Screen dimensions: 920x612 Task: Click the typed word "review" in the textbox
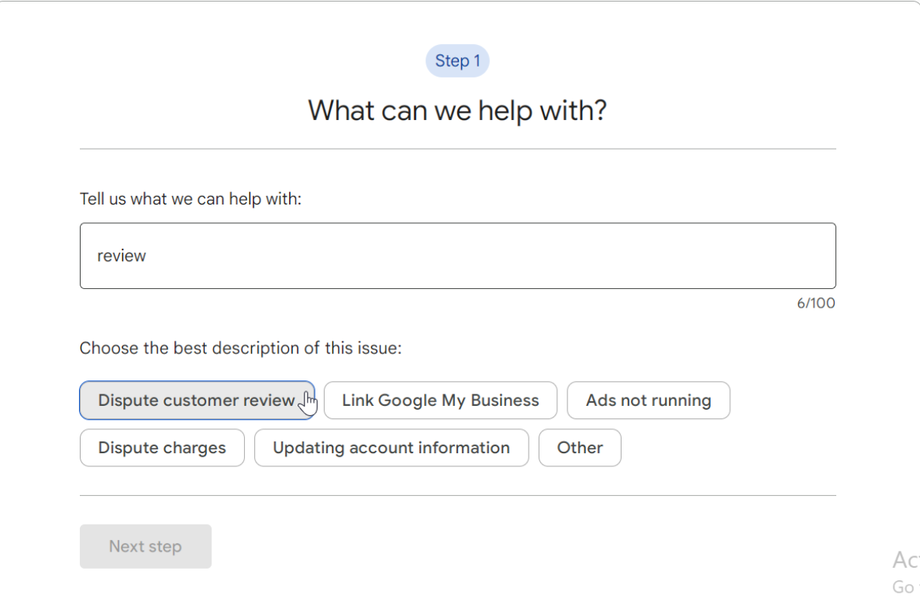122,256
